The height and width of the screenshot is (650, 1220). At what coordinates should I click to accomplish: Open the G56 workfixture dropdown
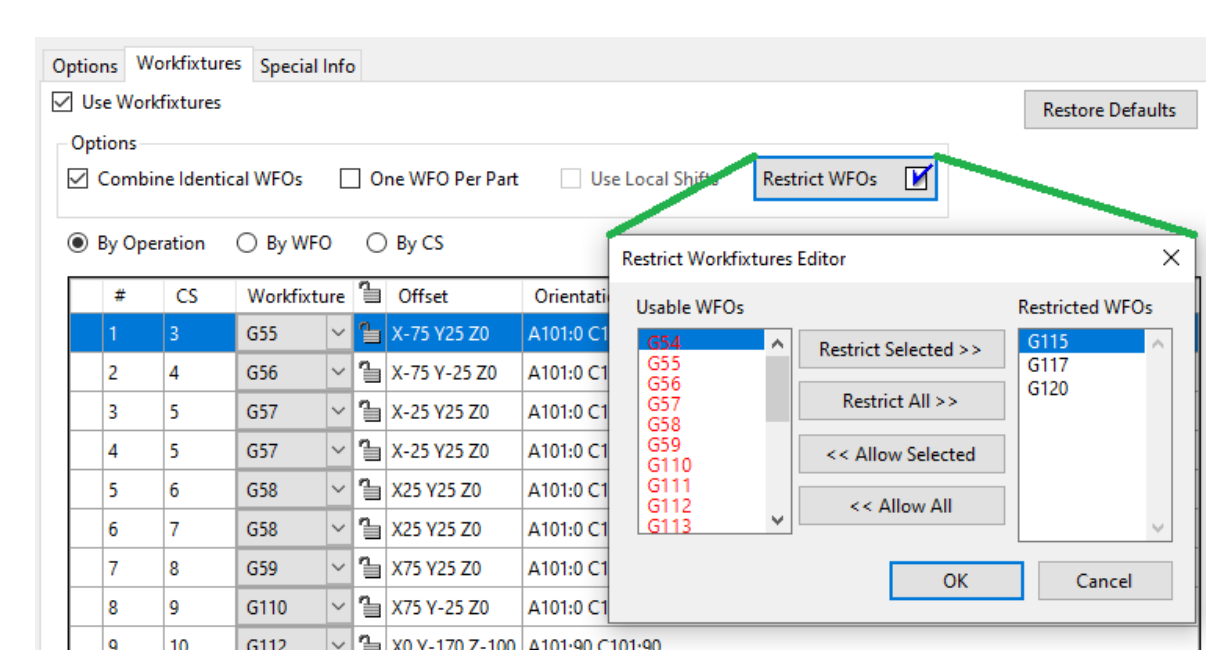(x=338, y=373)
